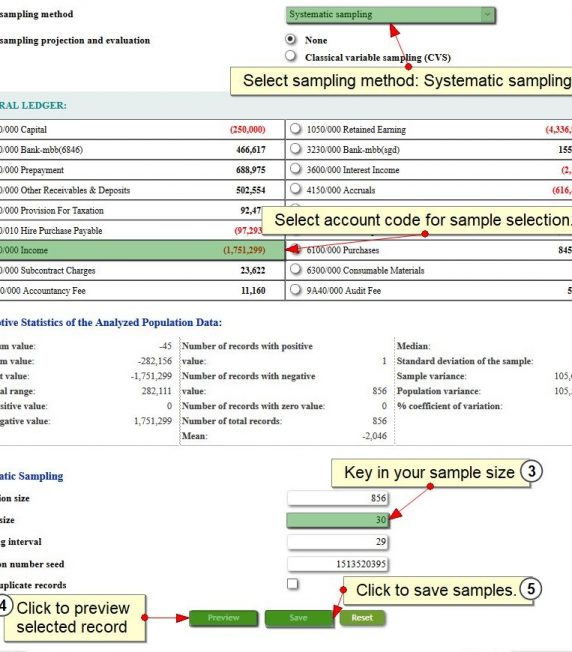Screen dimensions: 572x652
Task: Click the sampling interval field showing 29
Action: (x=338, y=542)
